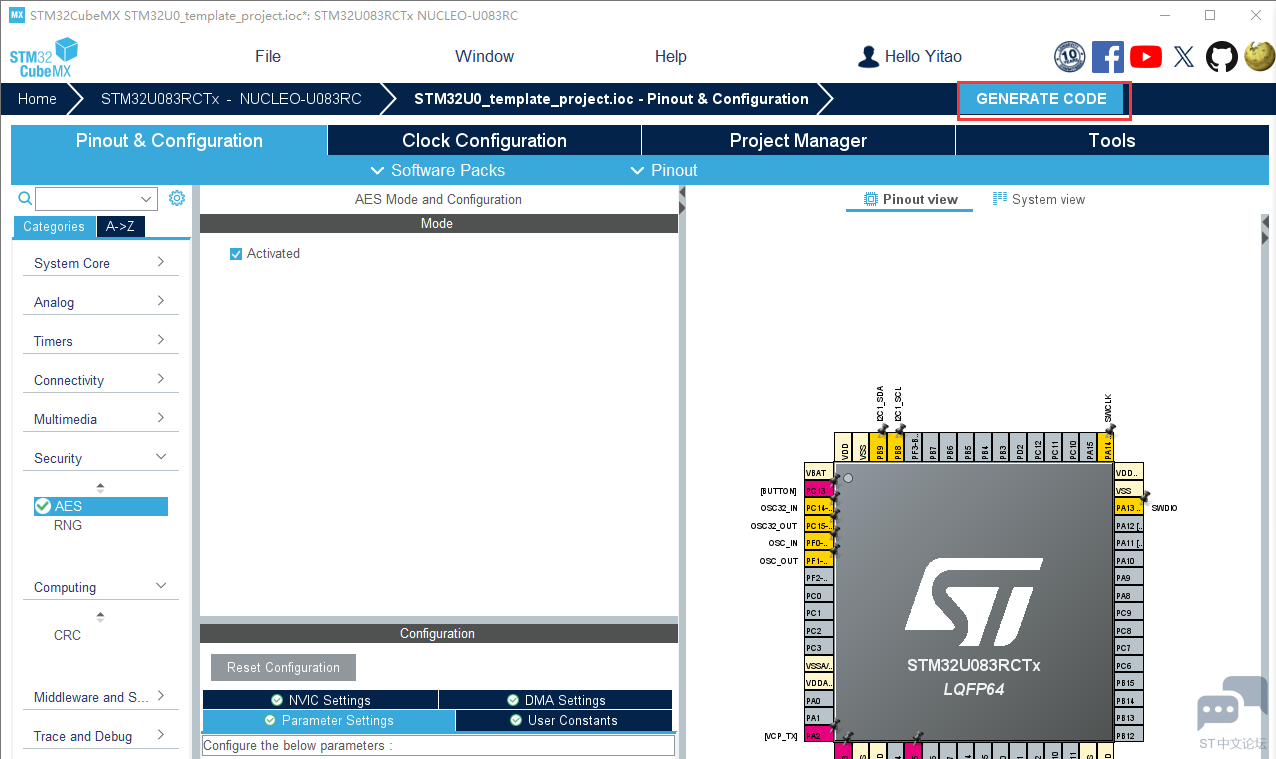Select the PF0 OSC_IN pin
Image resolution: width=1276 pixels, height=759 pixels.
(818, 543)
